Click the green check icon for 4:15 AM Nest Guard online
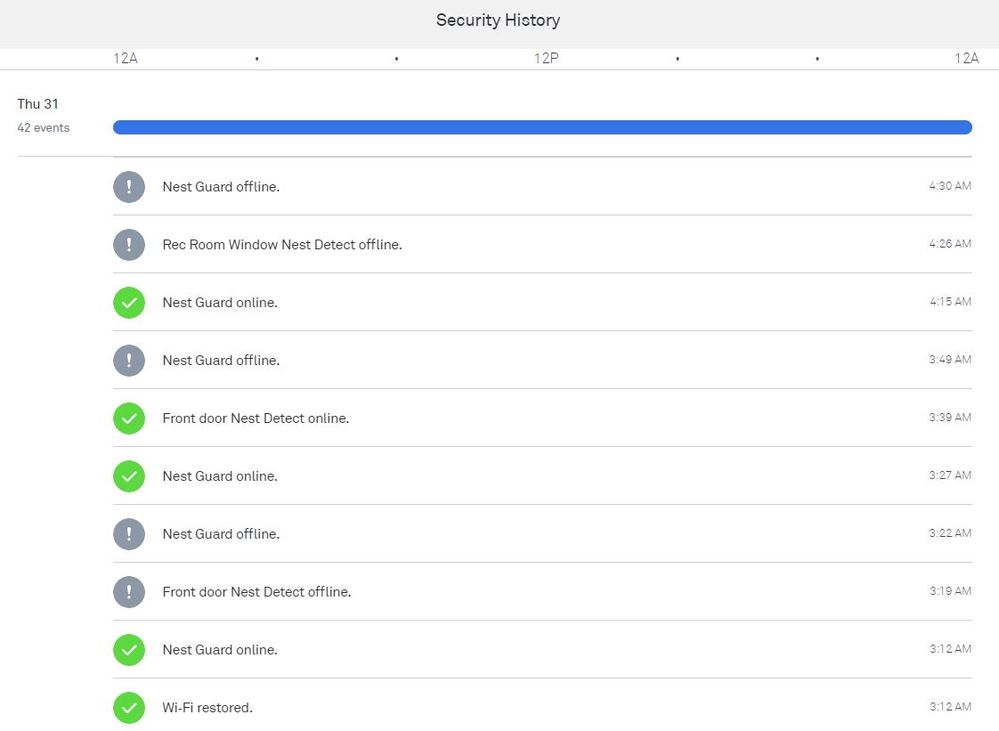This screenshot has width=999, height=731. click(129, 303)
